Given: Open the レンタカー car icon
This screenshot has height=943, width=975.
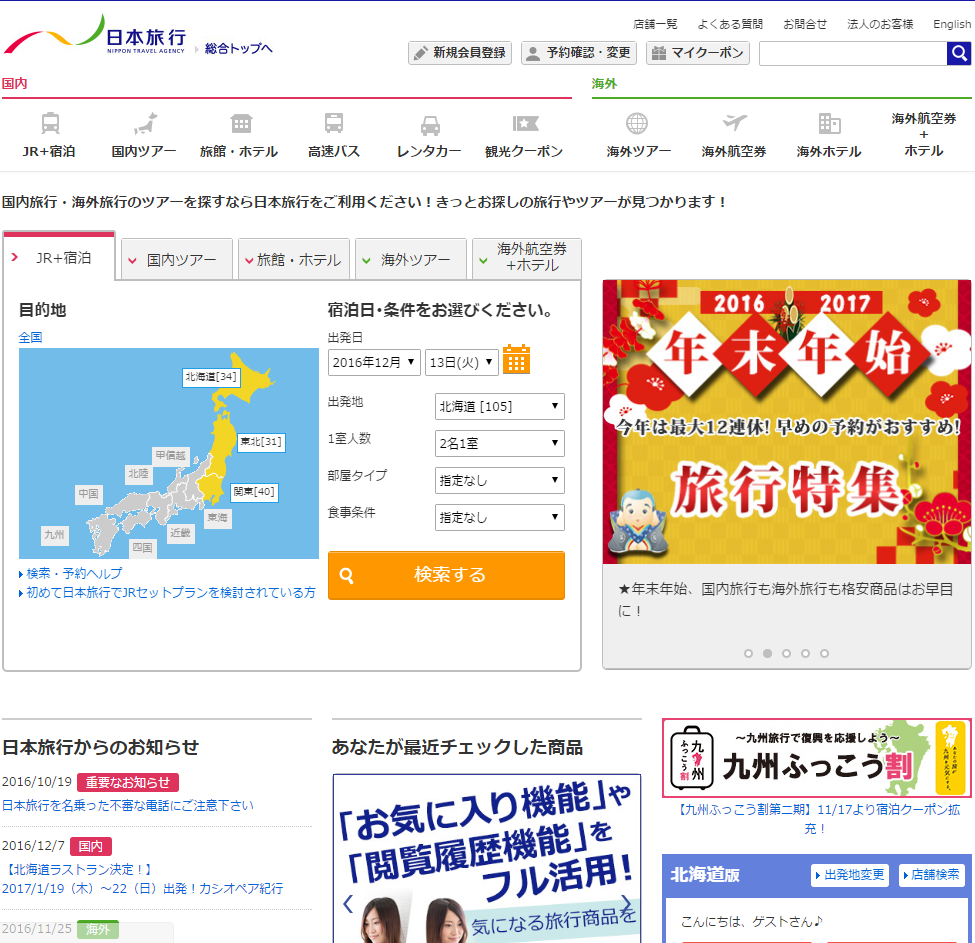Looking at the screenshot, I should [x=429, y=125].
